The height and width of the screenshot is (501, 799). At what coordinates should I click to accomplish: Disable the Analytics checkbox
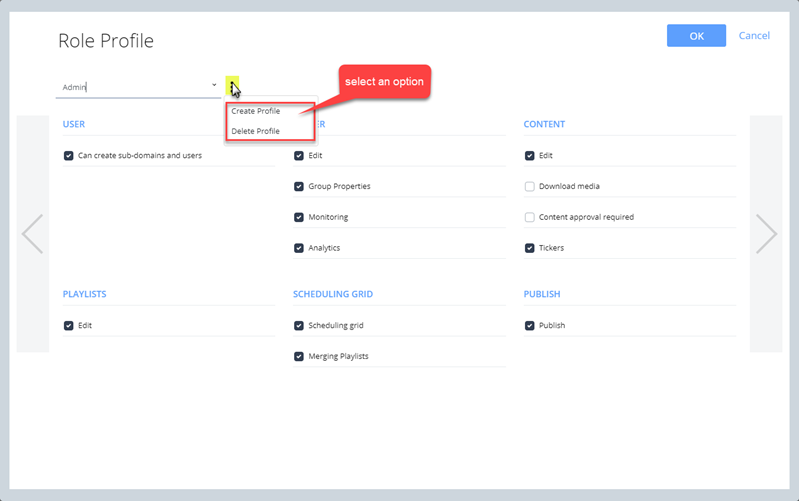coord(299,248)
